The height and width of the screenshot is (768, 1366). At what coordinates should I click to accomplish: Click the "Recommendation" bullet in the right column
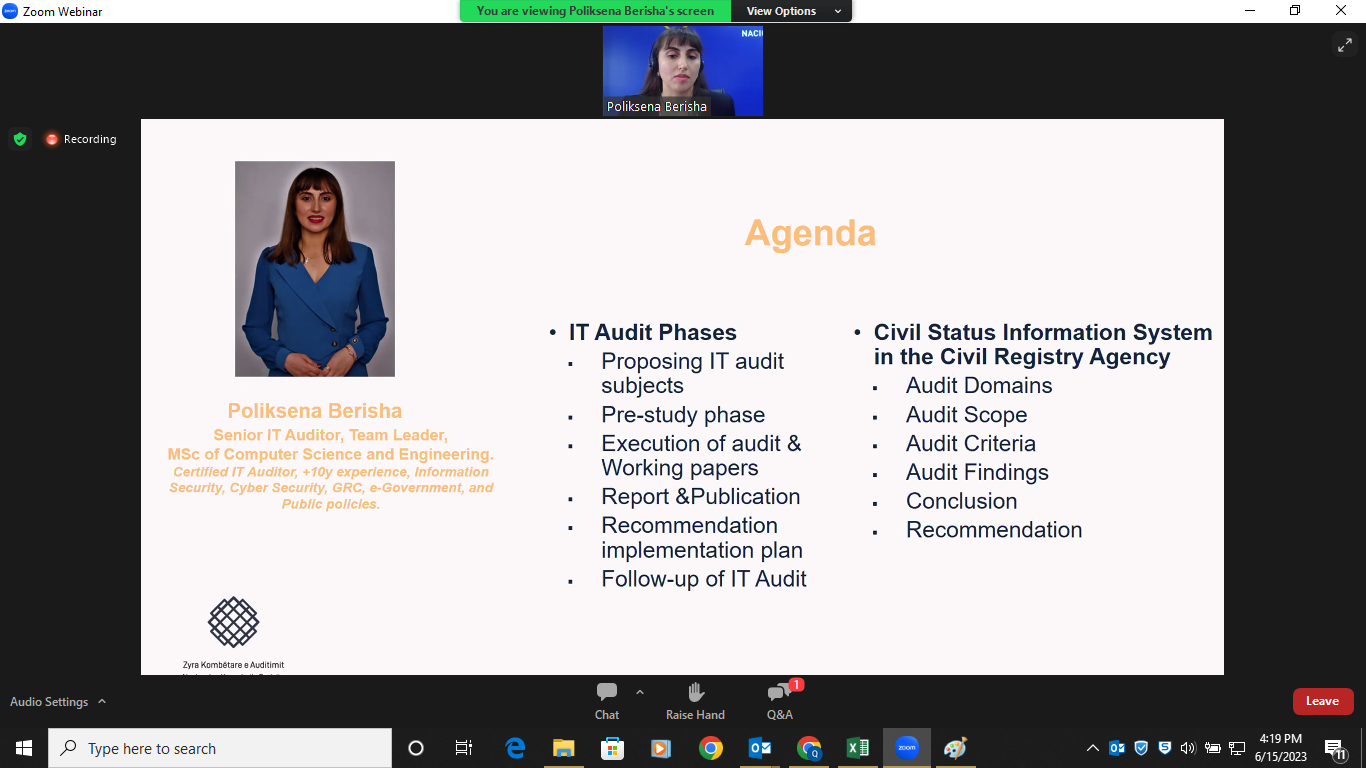994,530
